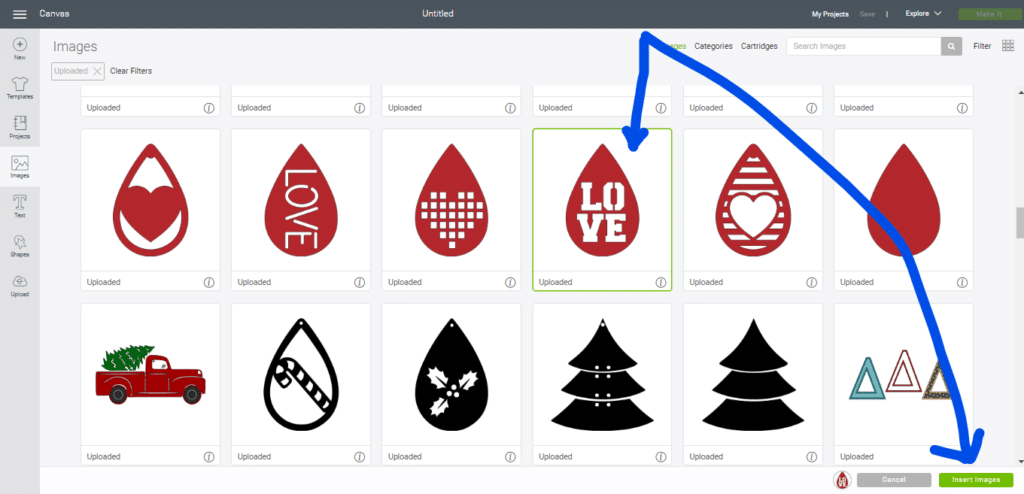Click the Upload cloud icon
The width and height of the screenshot is (1024, 494).
pyautogui.click(x=19, y=283)
